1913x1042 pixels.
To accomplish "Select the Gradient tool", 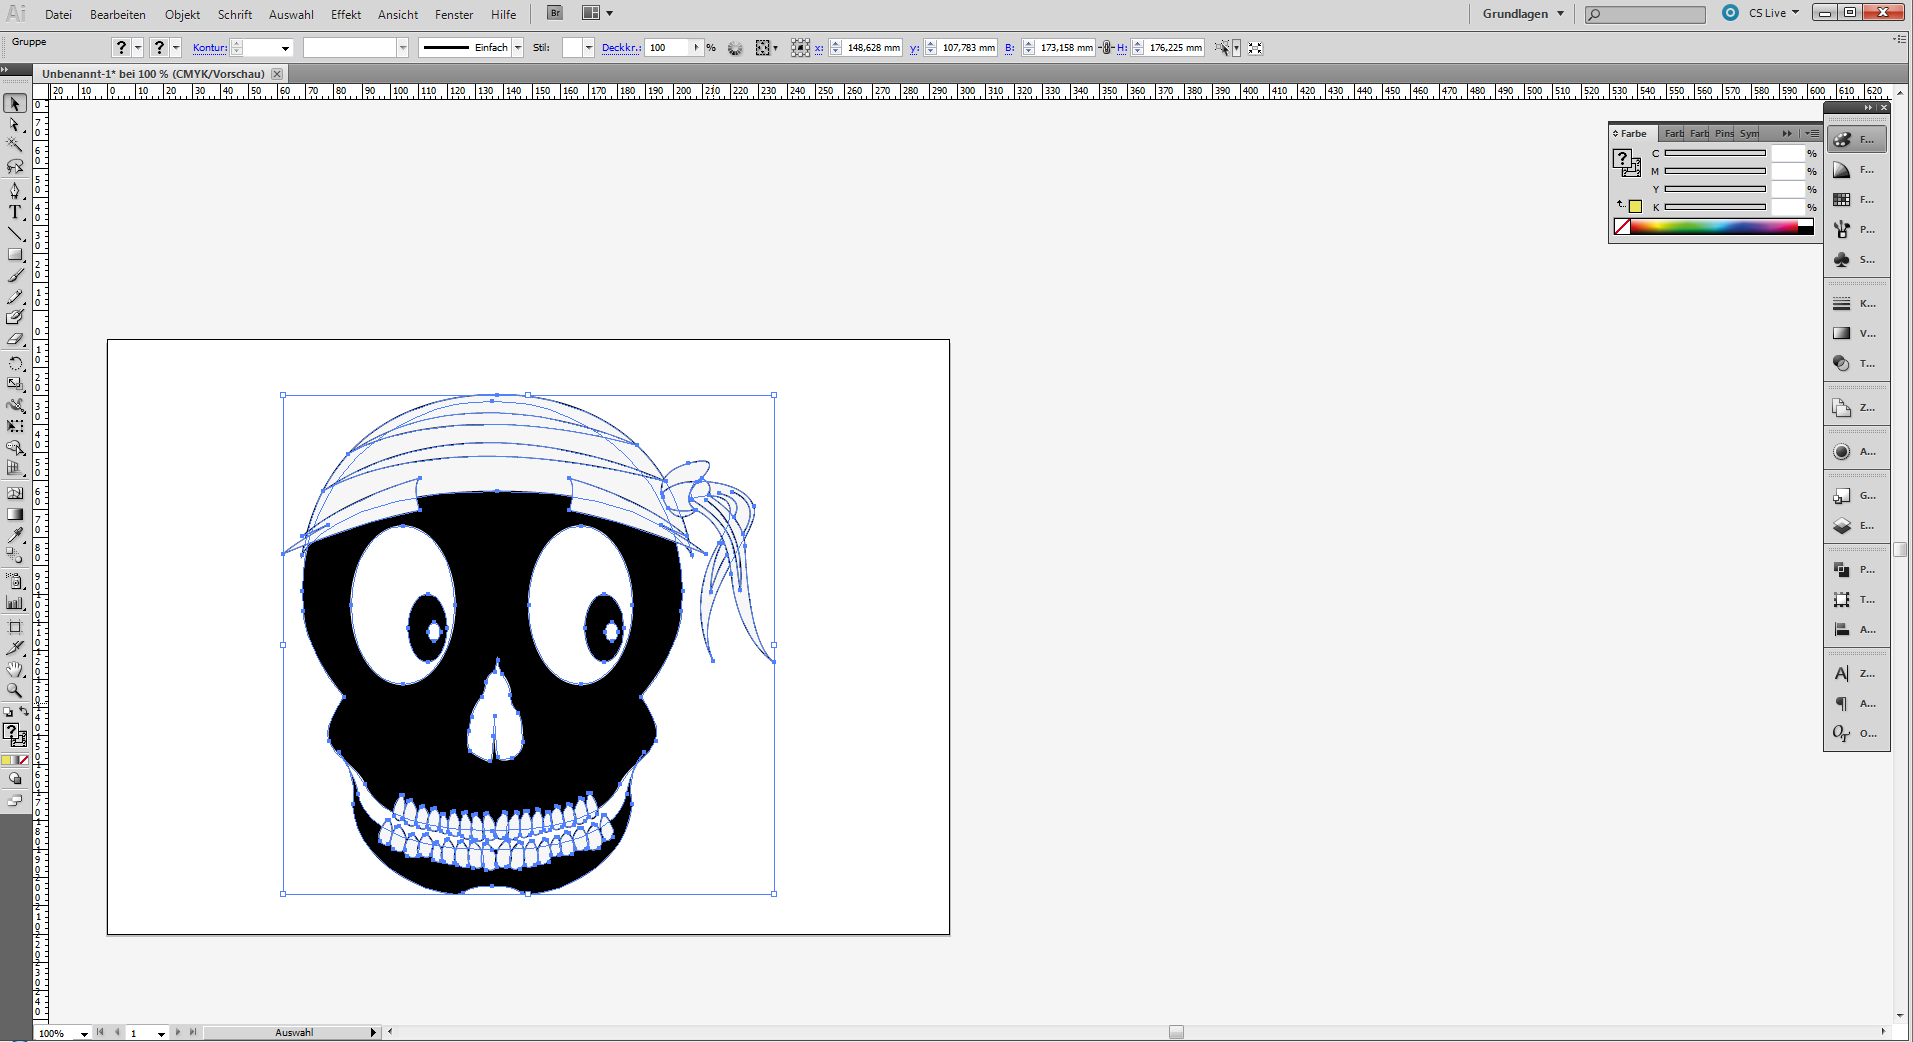I will click(15, 514).
